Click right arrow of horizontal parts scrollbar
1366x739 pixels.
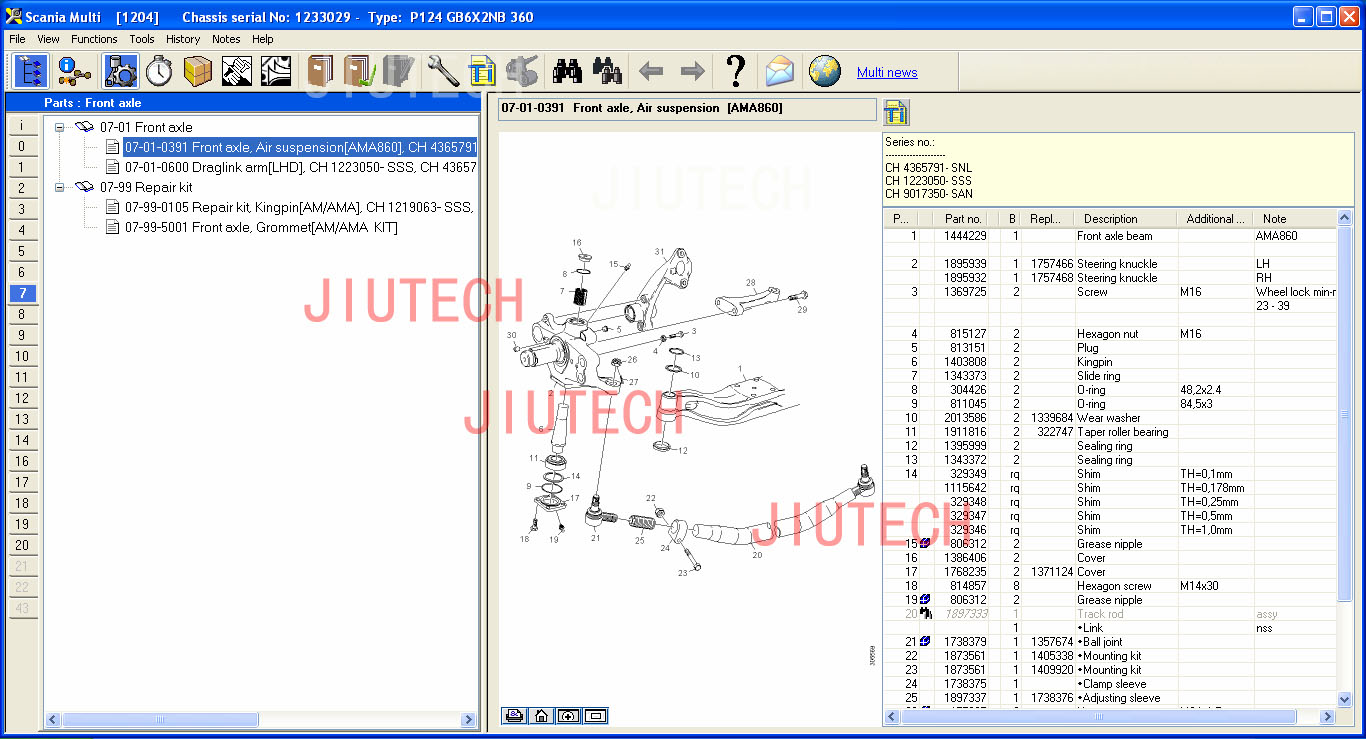(x=1328, y=717)
